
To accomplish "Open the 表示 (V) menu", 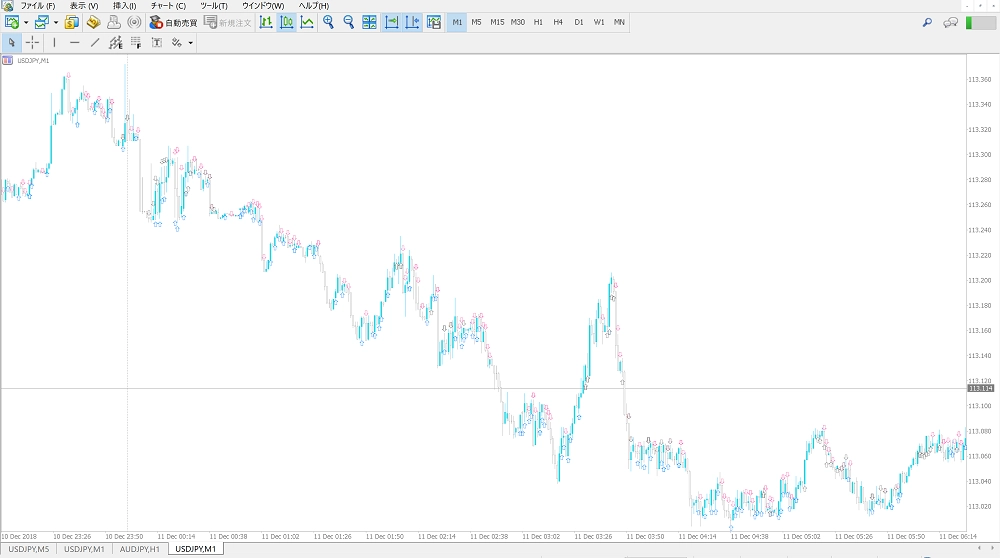I will click(84, 6).
